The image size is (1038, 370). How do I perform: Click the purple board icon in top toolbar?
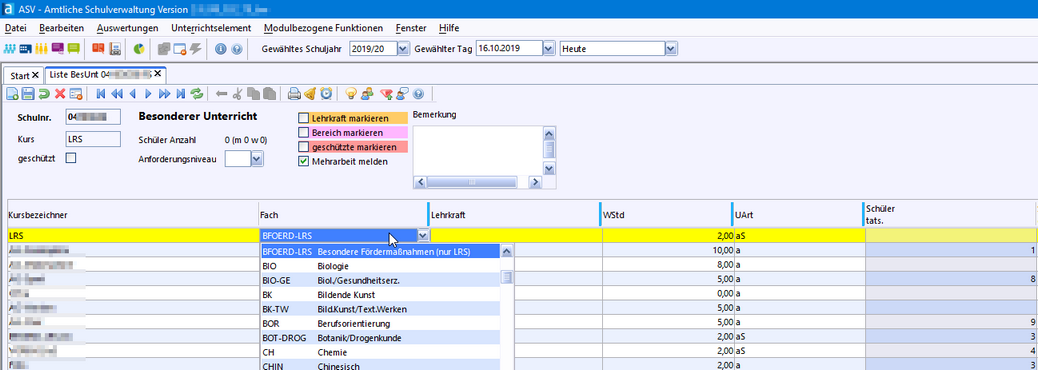tap(58, 49)
